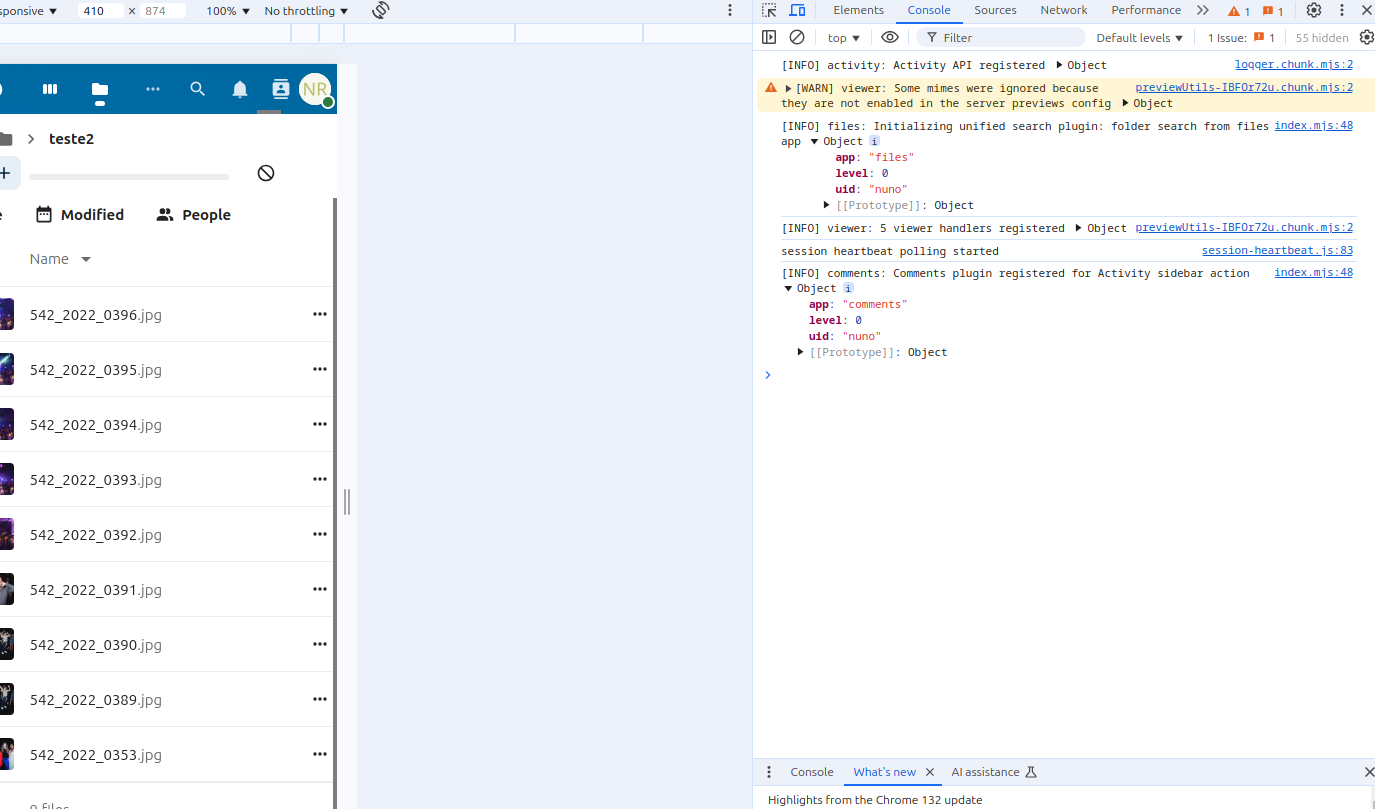The image size is (1375, 809).
Task: Switch to the Network tab
Action: click(1063, 10)
